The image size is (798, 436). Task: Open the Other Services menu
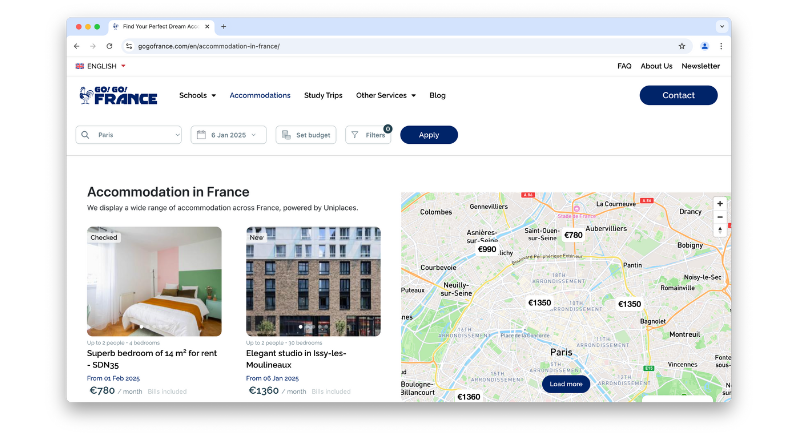point(386,96)
